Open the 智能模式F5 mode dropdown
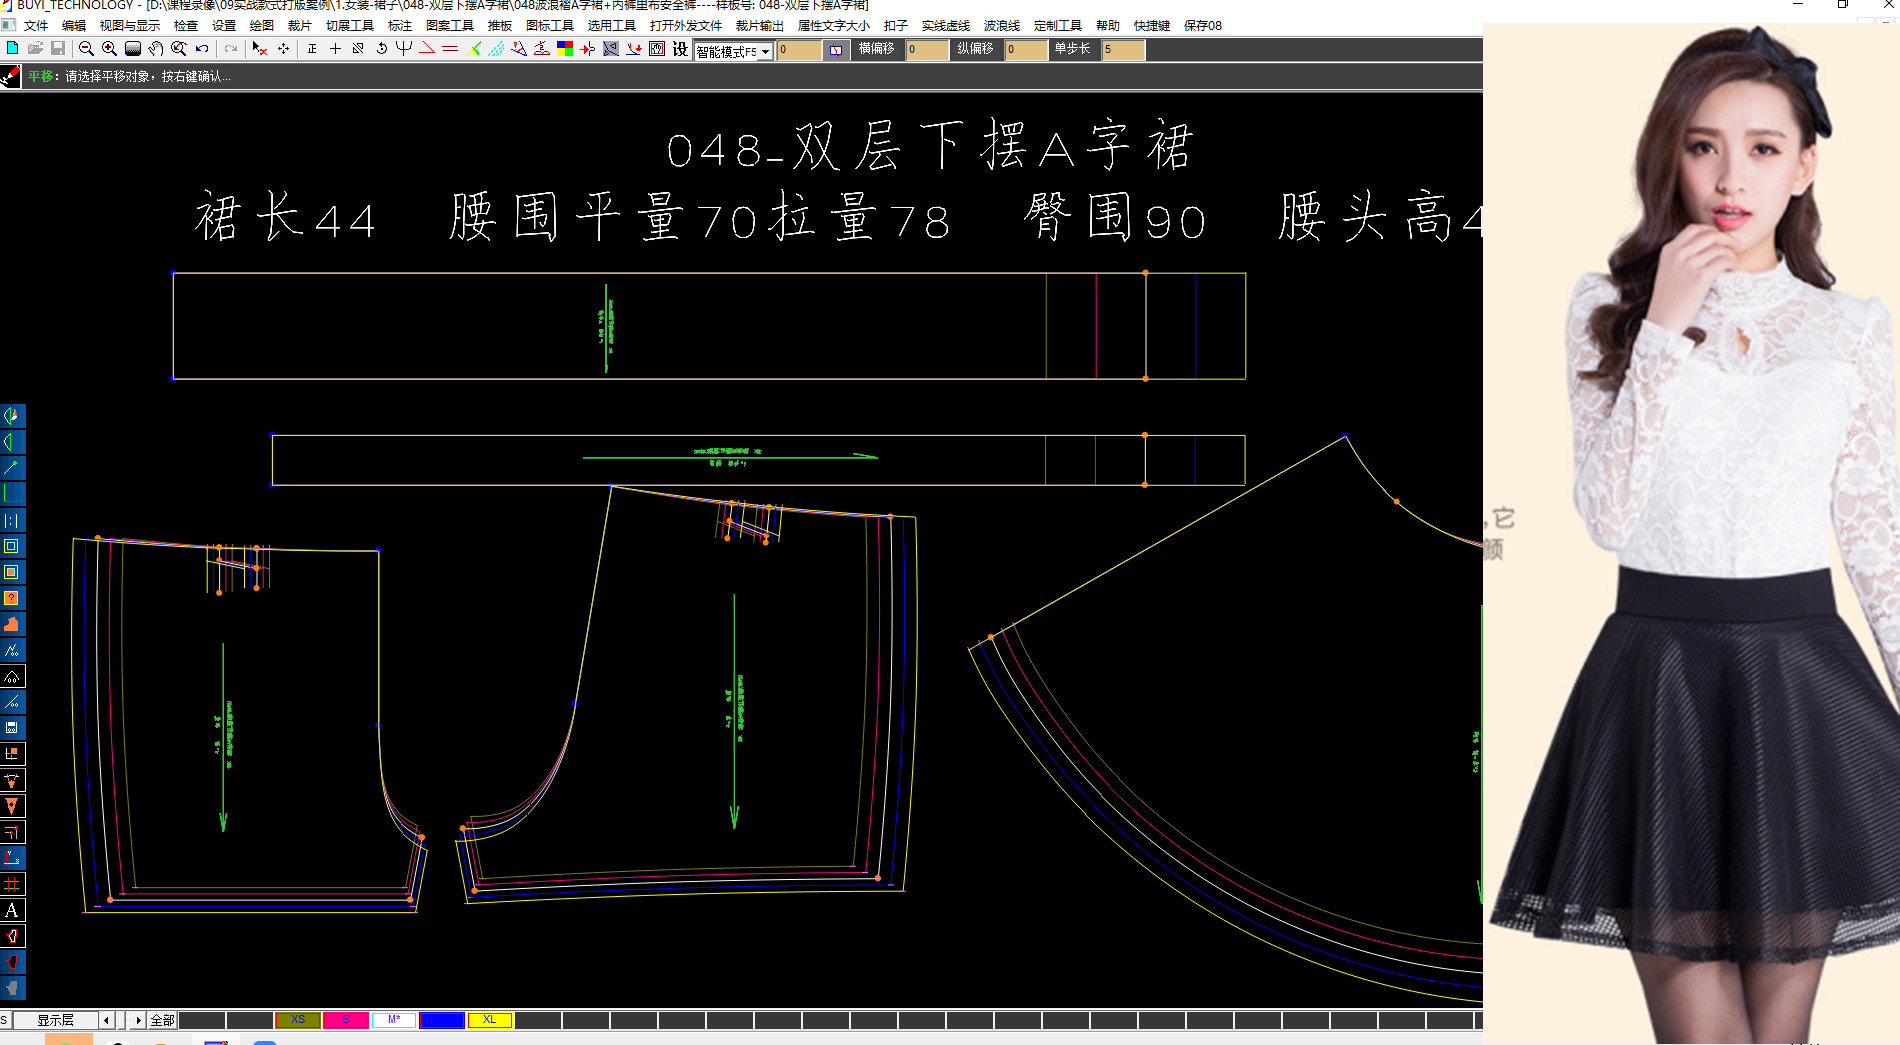 (764, 50)
